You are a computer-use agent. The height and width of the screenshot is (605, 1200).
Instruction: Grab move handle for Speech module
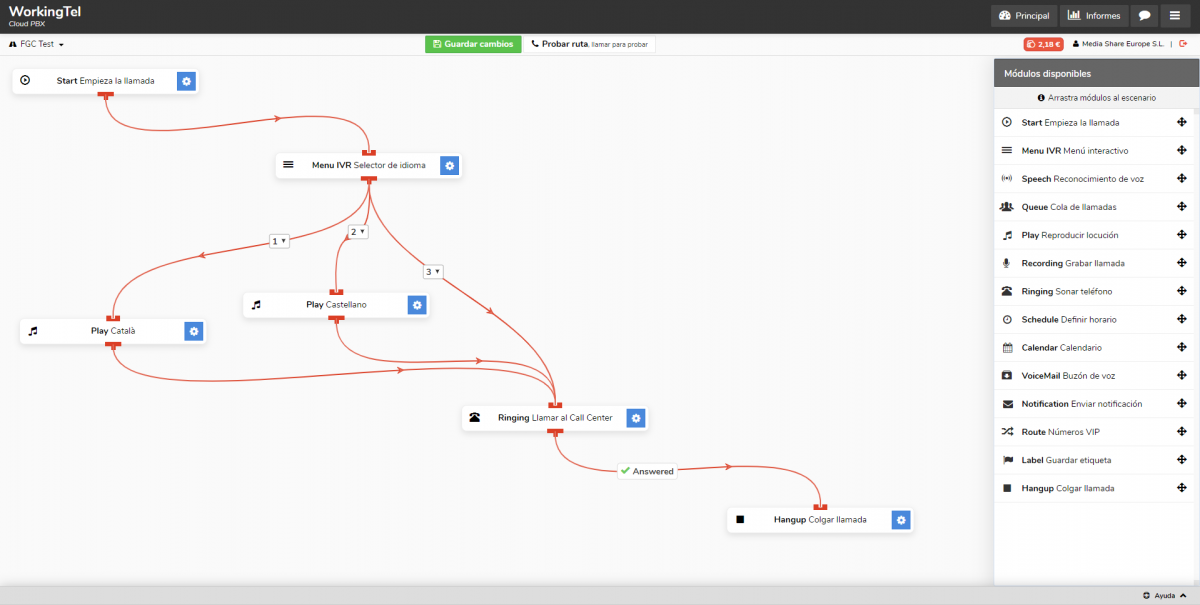click(x=1182, y=179)
